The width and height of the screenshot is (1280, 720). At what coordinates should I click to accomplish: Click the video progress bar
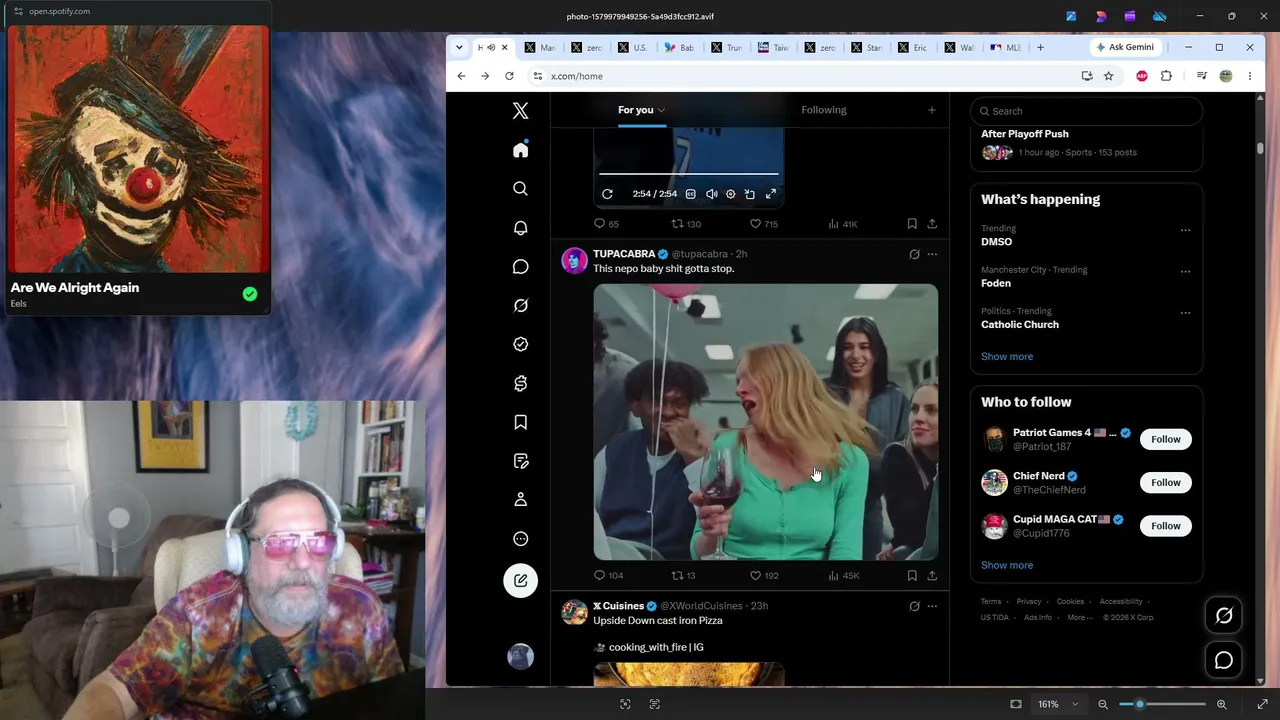pyautogui.click(x=688, y=174)
